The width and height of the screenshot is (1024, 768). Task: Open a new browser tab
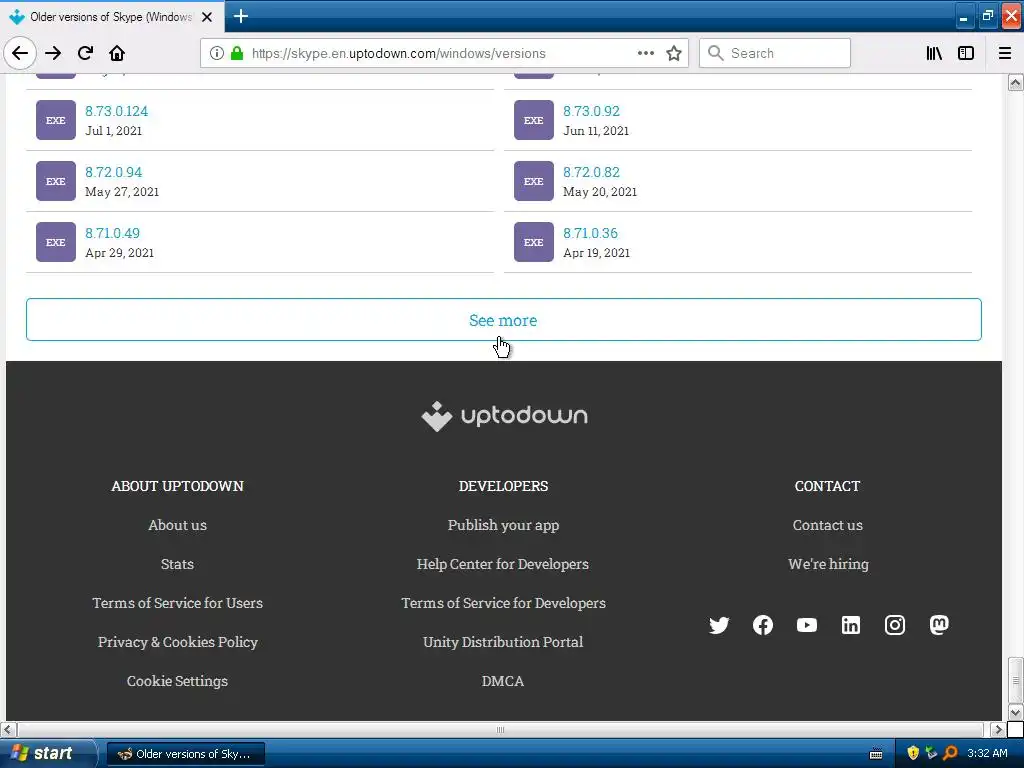pos(240,16)
